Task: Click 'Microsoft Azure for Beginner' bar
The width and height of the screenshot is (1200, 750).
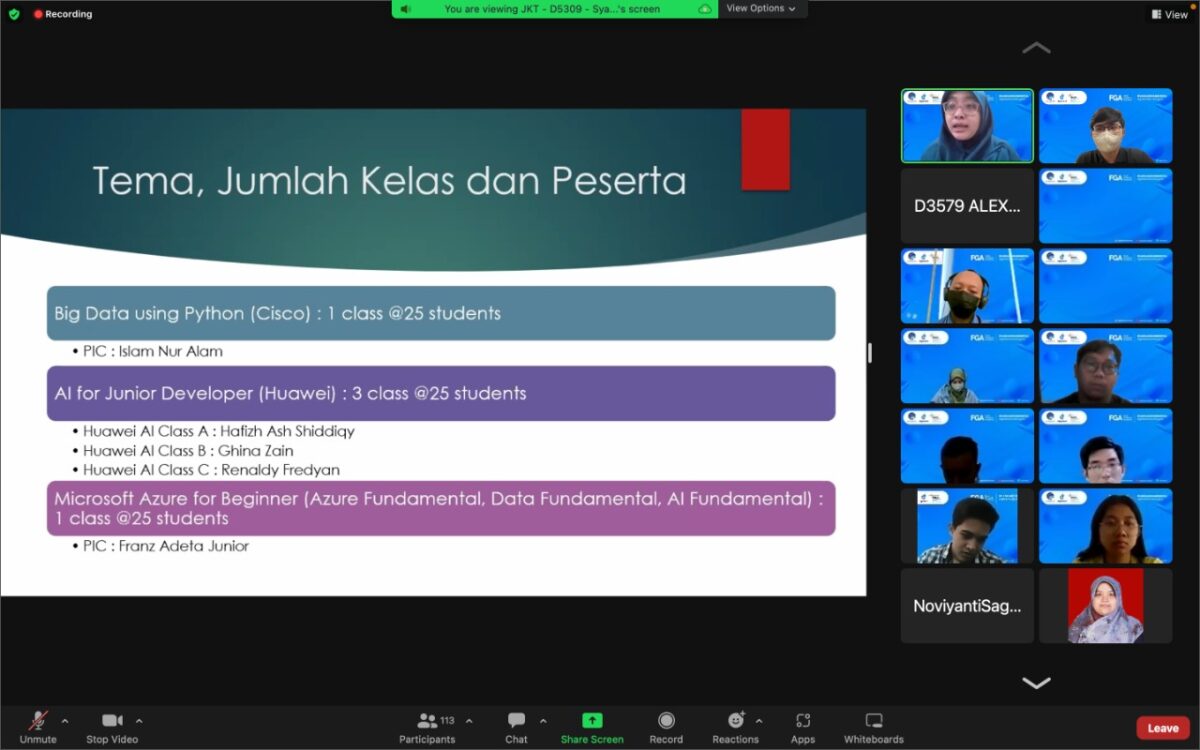Action: point(441,508)
